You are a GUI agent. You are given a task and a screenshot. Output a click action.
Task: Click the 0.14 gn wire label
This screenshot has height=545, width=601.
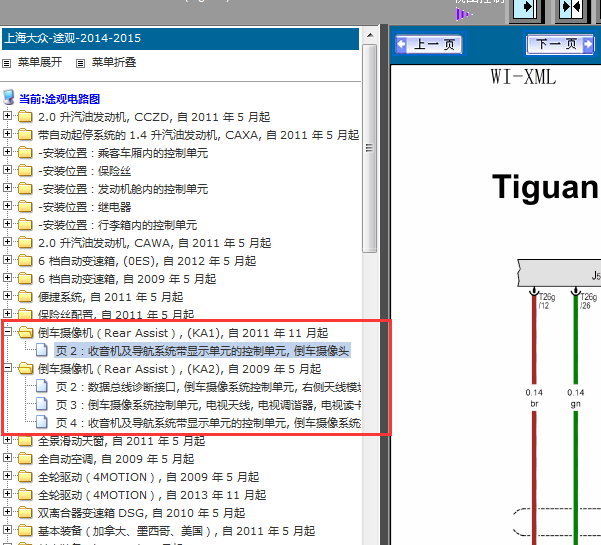576,398
